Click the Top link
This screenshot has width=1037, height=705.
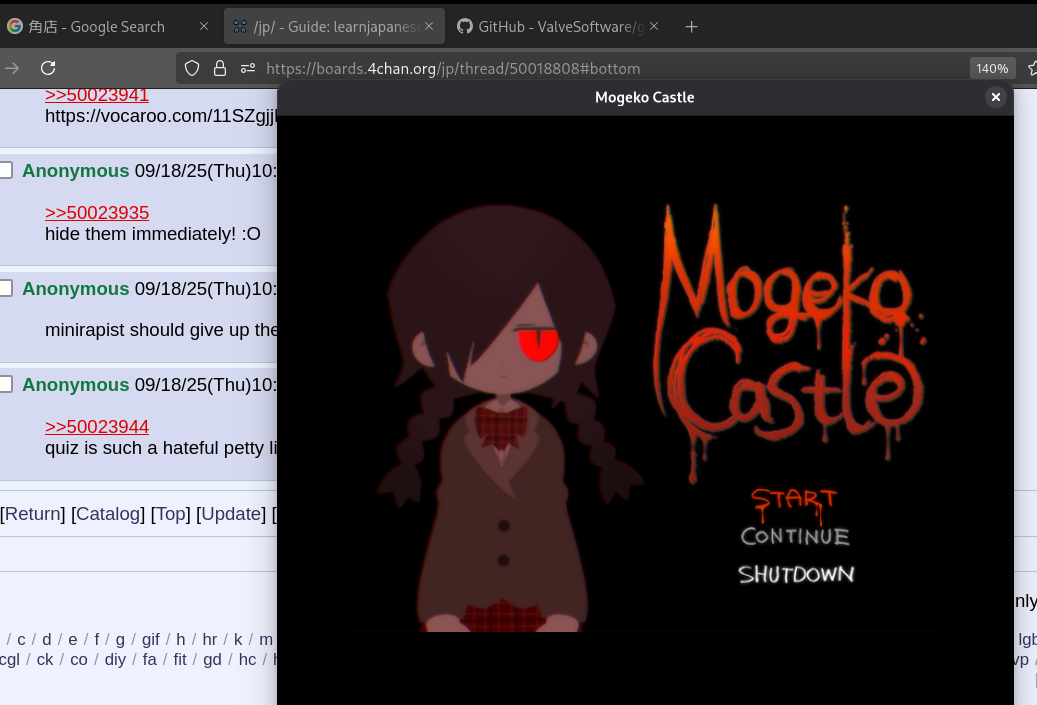[x=171, y=514]
